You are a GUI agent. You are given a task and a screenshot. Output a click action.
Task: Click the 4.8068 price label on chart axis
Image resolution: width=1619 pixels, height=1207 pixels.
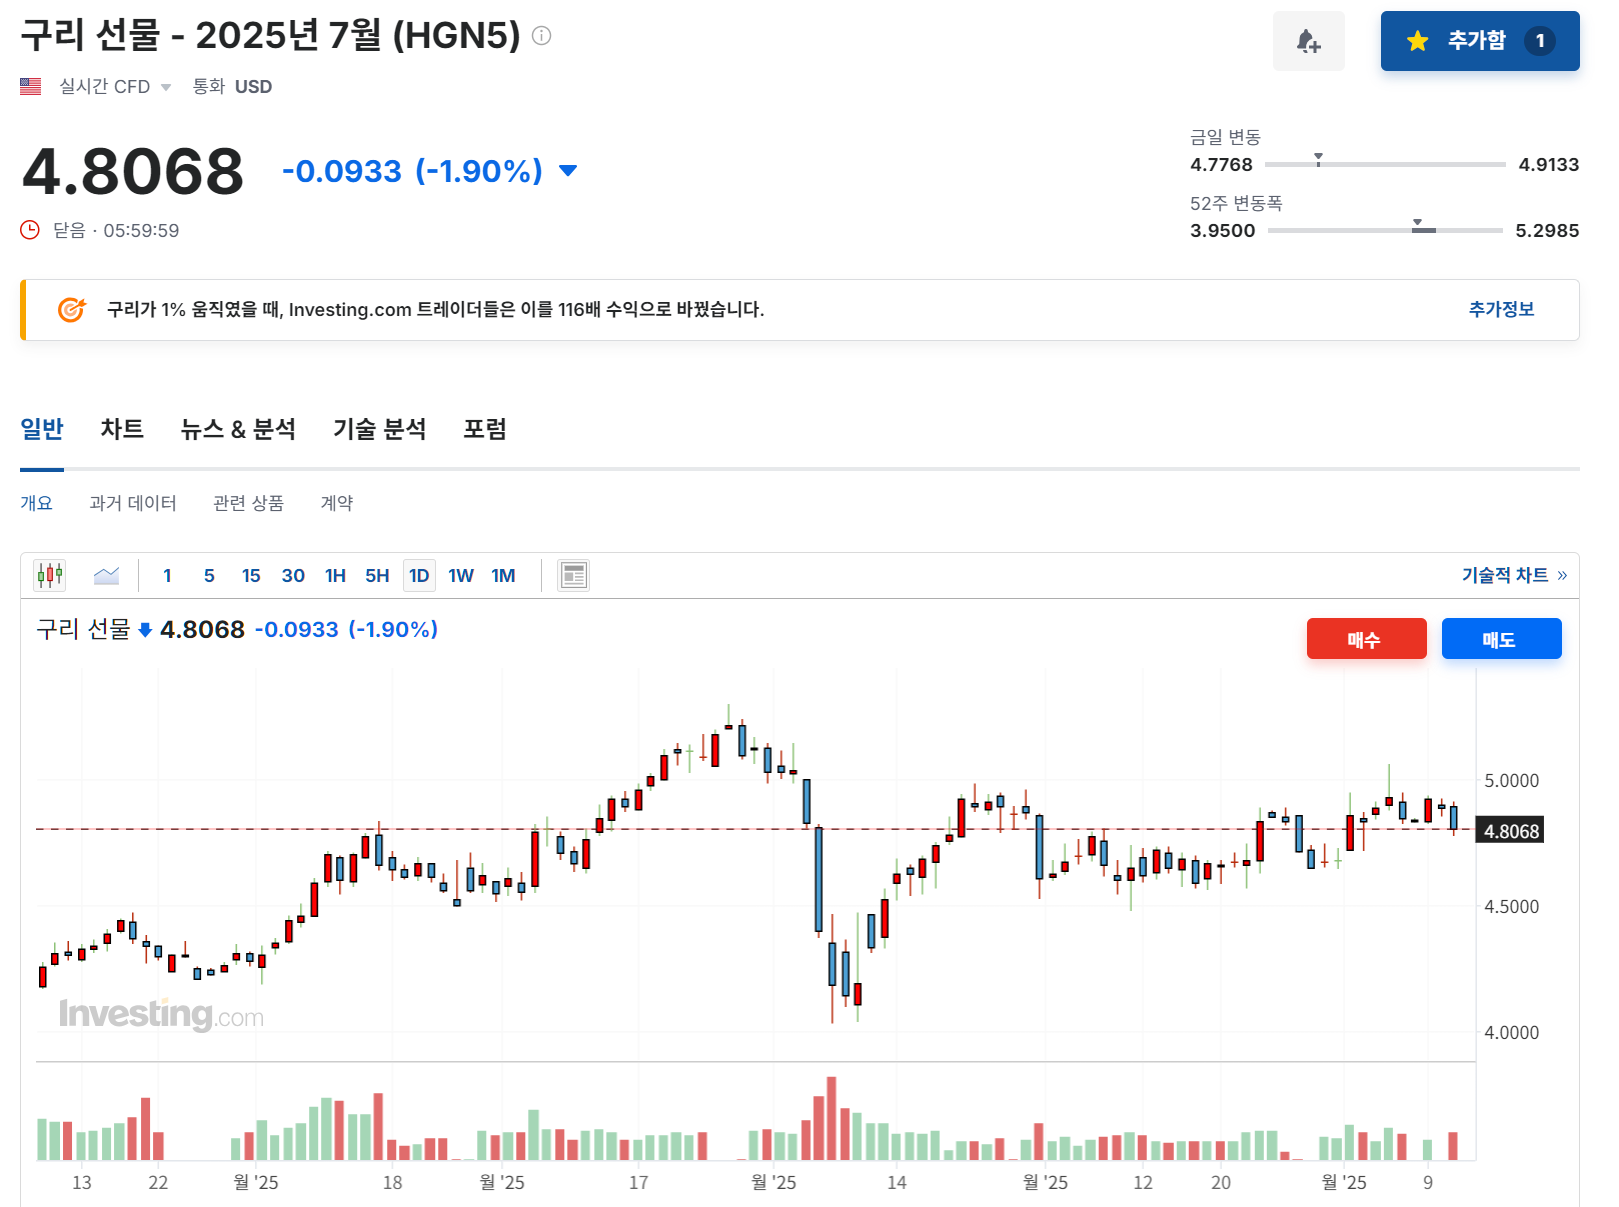pos(1511,831)
